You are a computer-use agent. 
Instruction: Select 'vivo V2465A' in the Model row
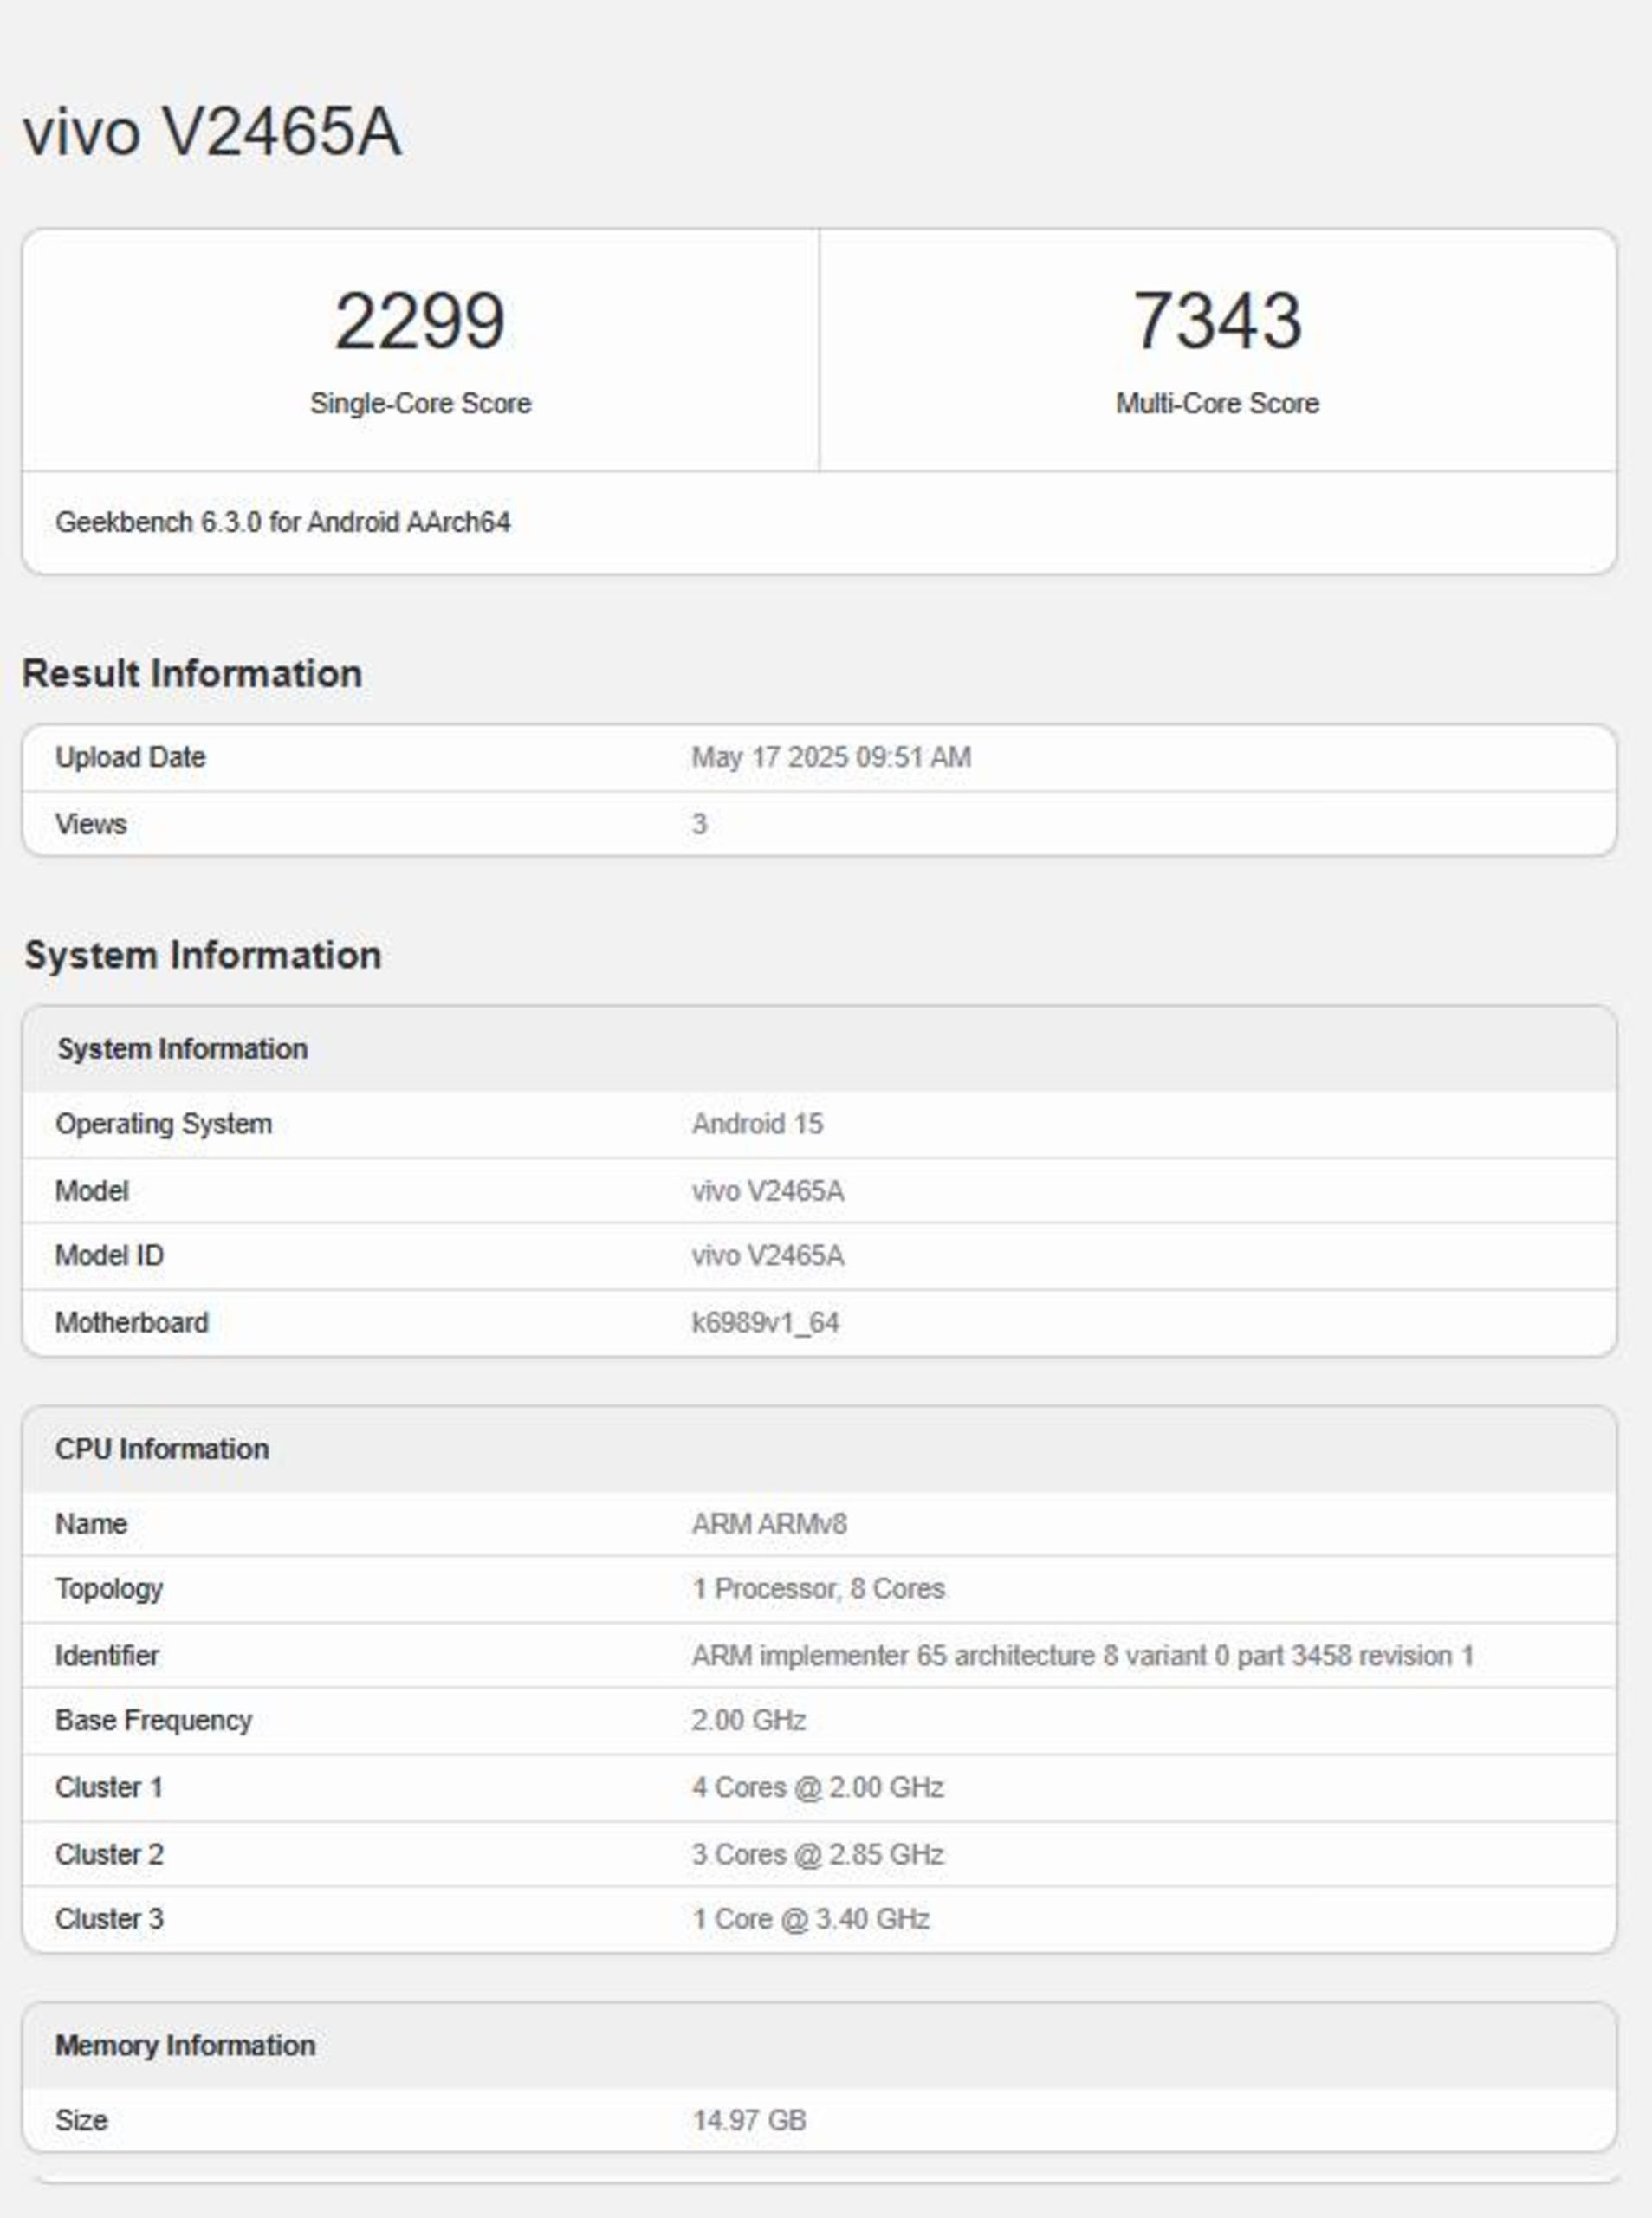pyautogui.click(x=767, y=1191)
